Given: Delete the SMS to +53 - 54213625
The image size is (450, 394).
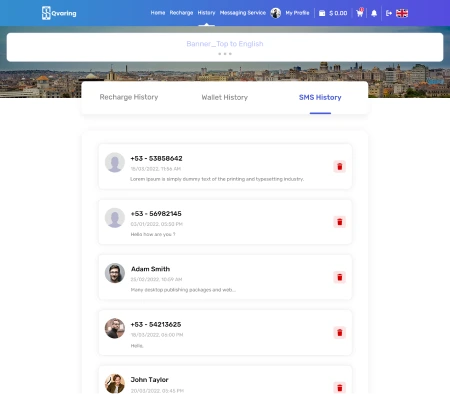Looking at the screenshot, I should [340, 332].
